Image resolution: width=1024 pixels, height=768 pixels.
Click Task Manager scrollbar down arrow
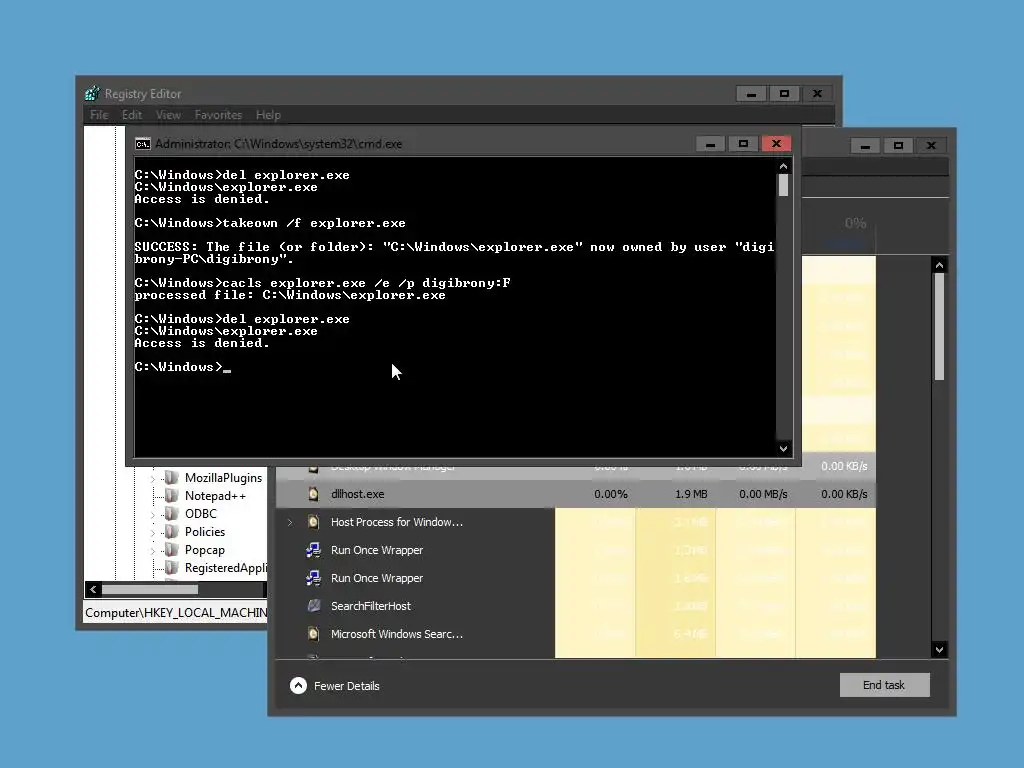pos(939,649)
